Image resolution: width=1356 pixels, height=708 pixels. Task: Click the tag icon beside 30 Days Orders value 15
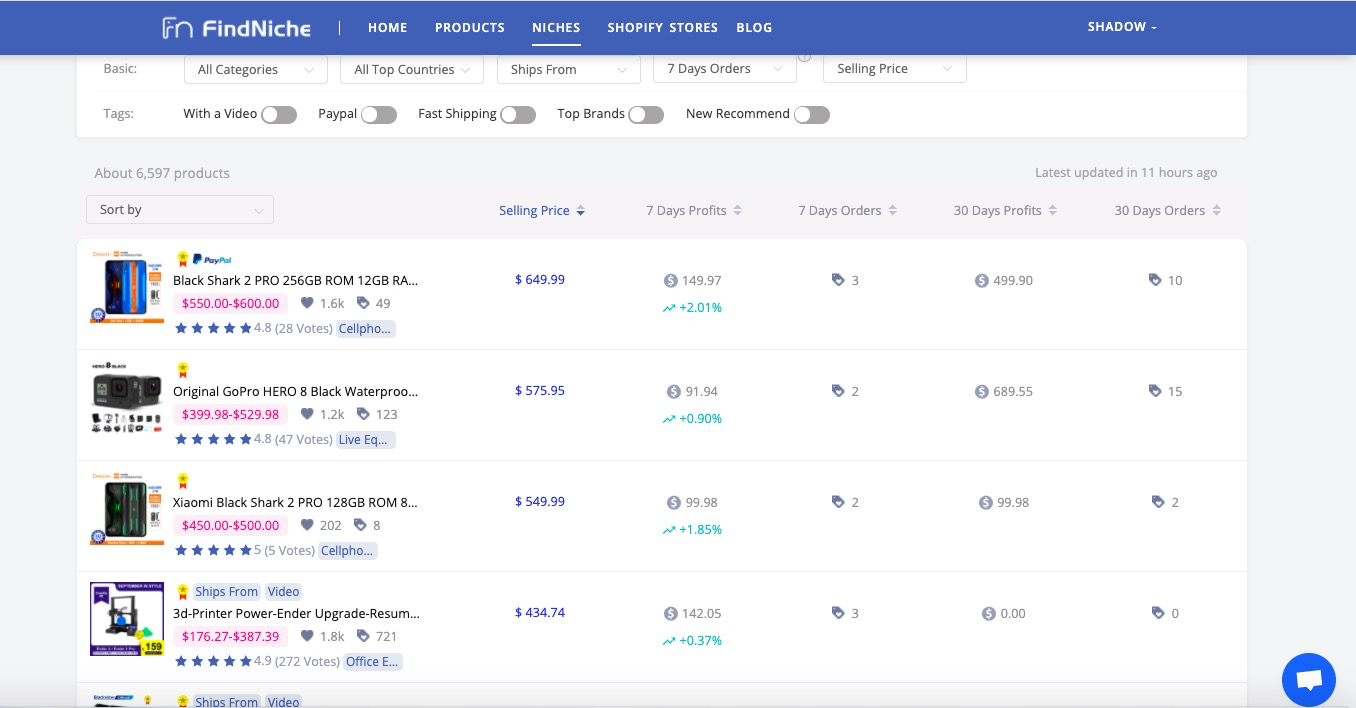click(1155, 391)
